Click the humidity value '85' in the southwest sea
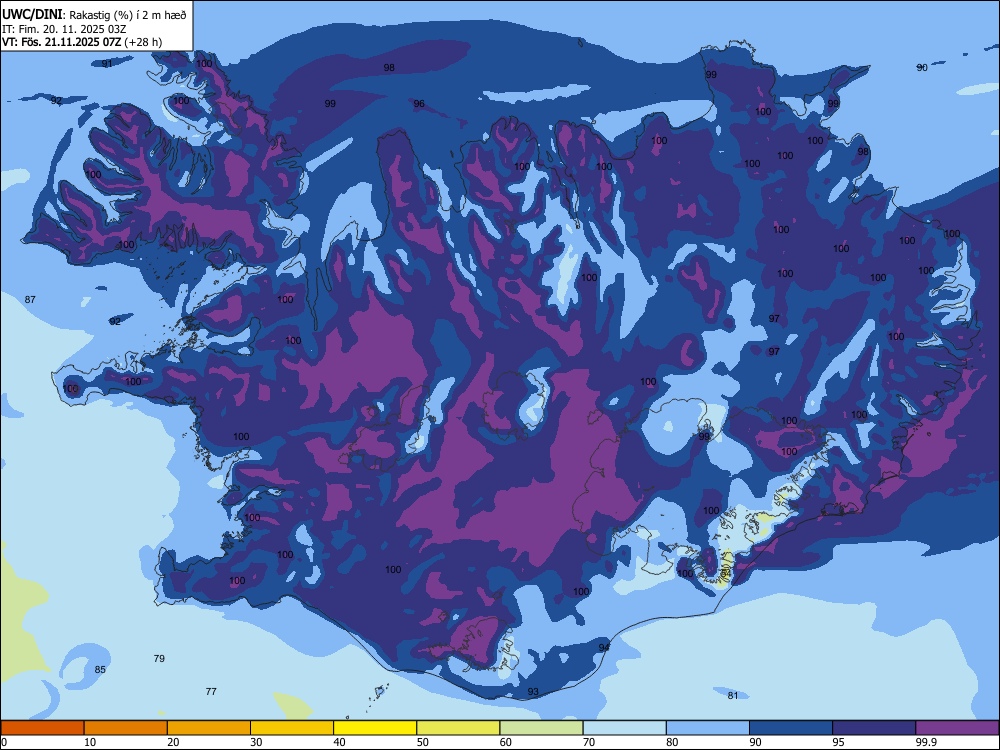The image size is (1000, 750). coord(100,670)
